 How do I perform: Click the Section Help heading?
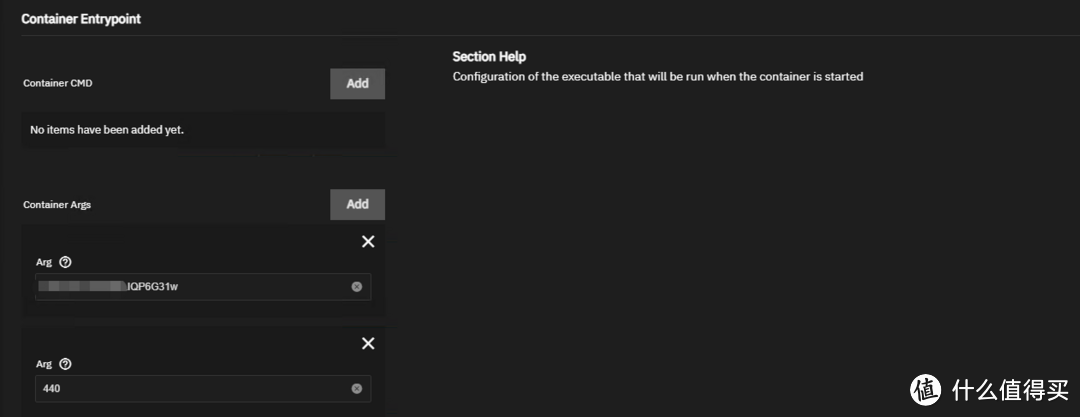click(x=489, y=57)
